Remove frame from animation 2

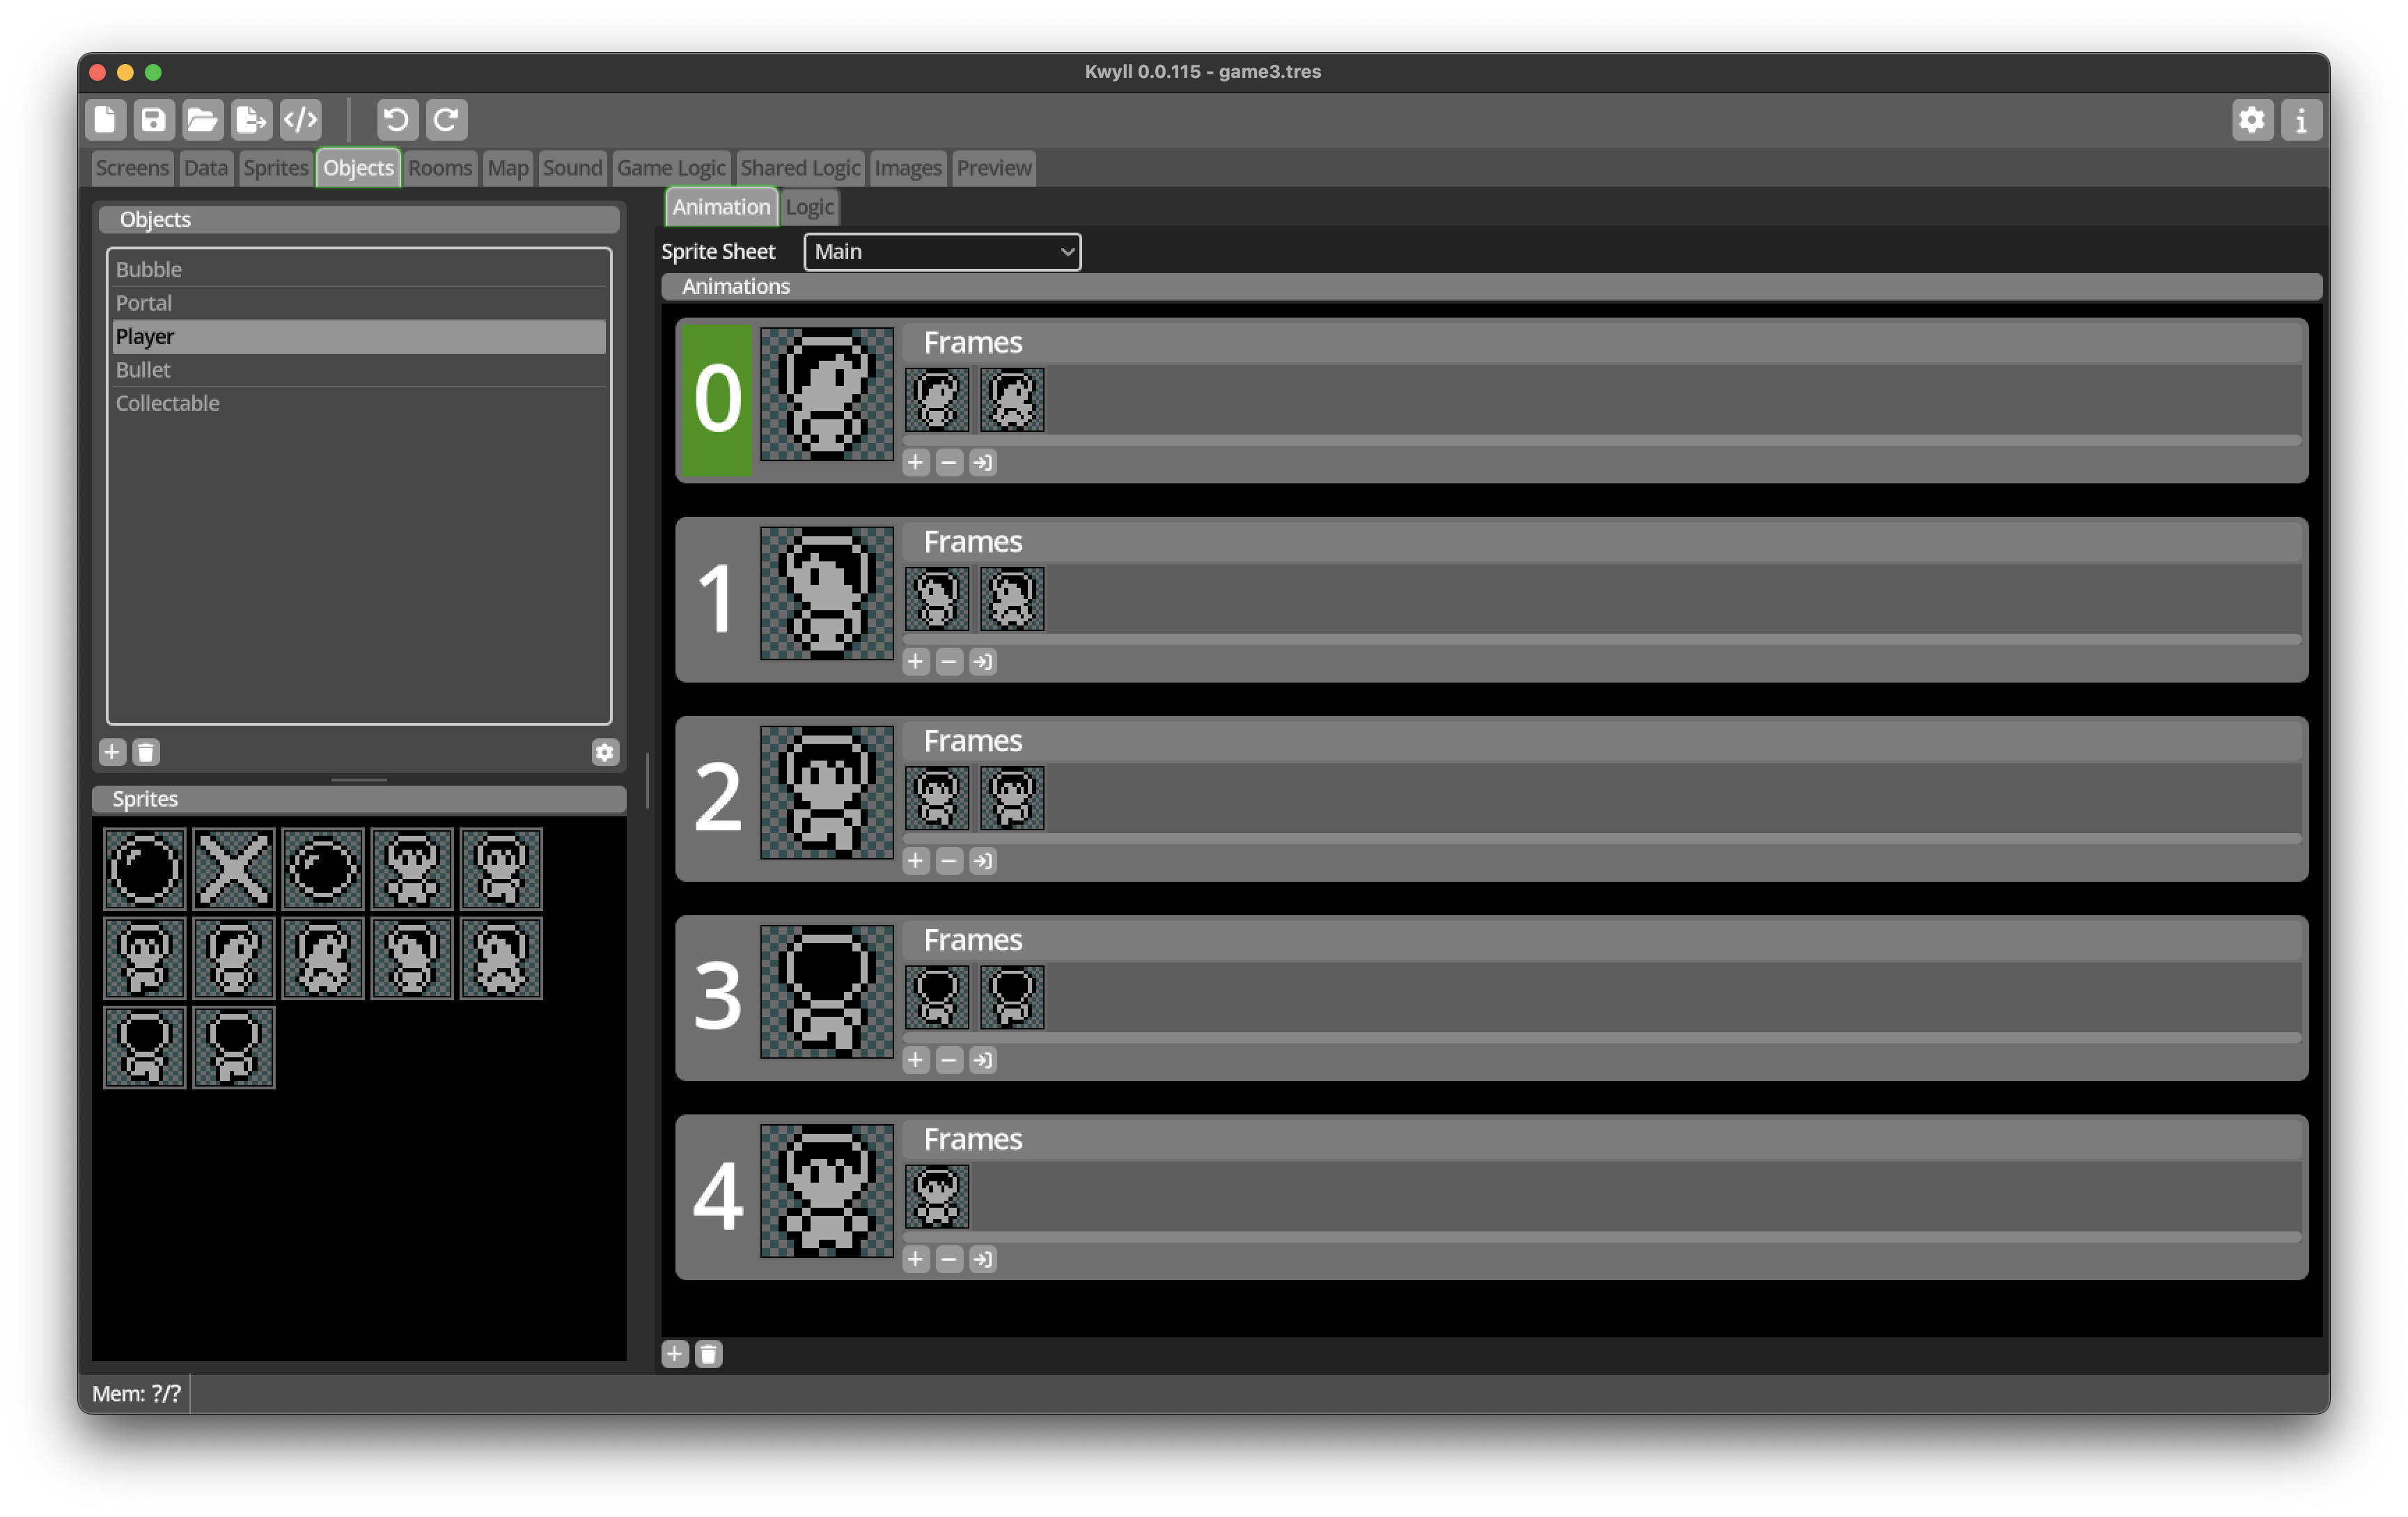coord(949,861)
